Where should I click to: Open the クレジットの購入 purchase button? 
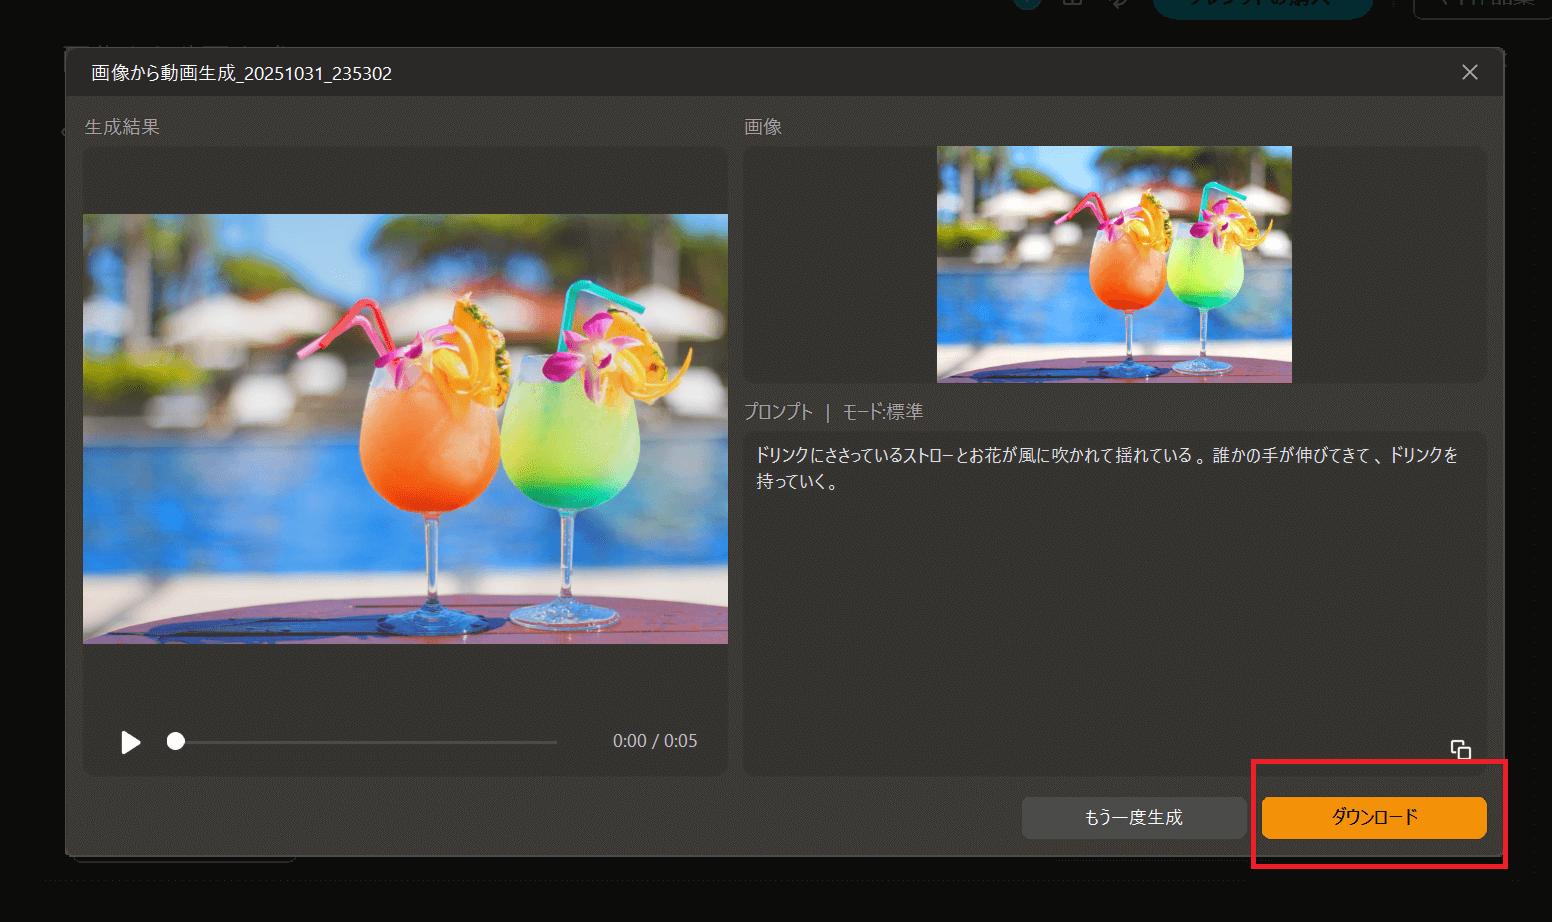pyautogui.click(x=1263, y=5)
